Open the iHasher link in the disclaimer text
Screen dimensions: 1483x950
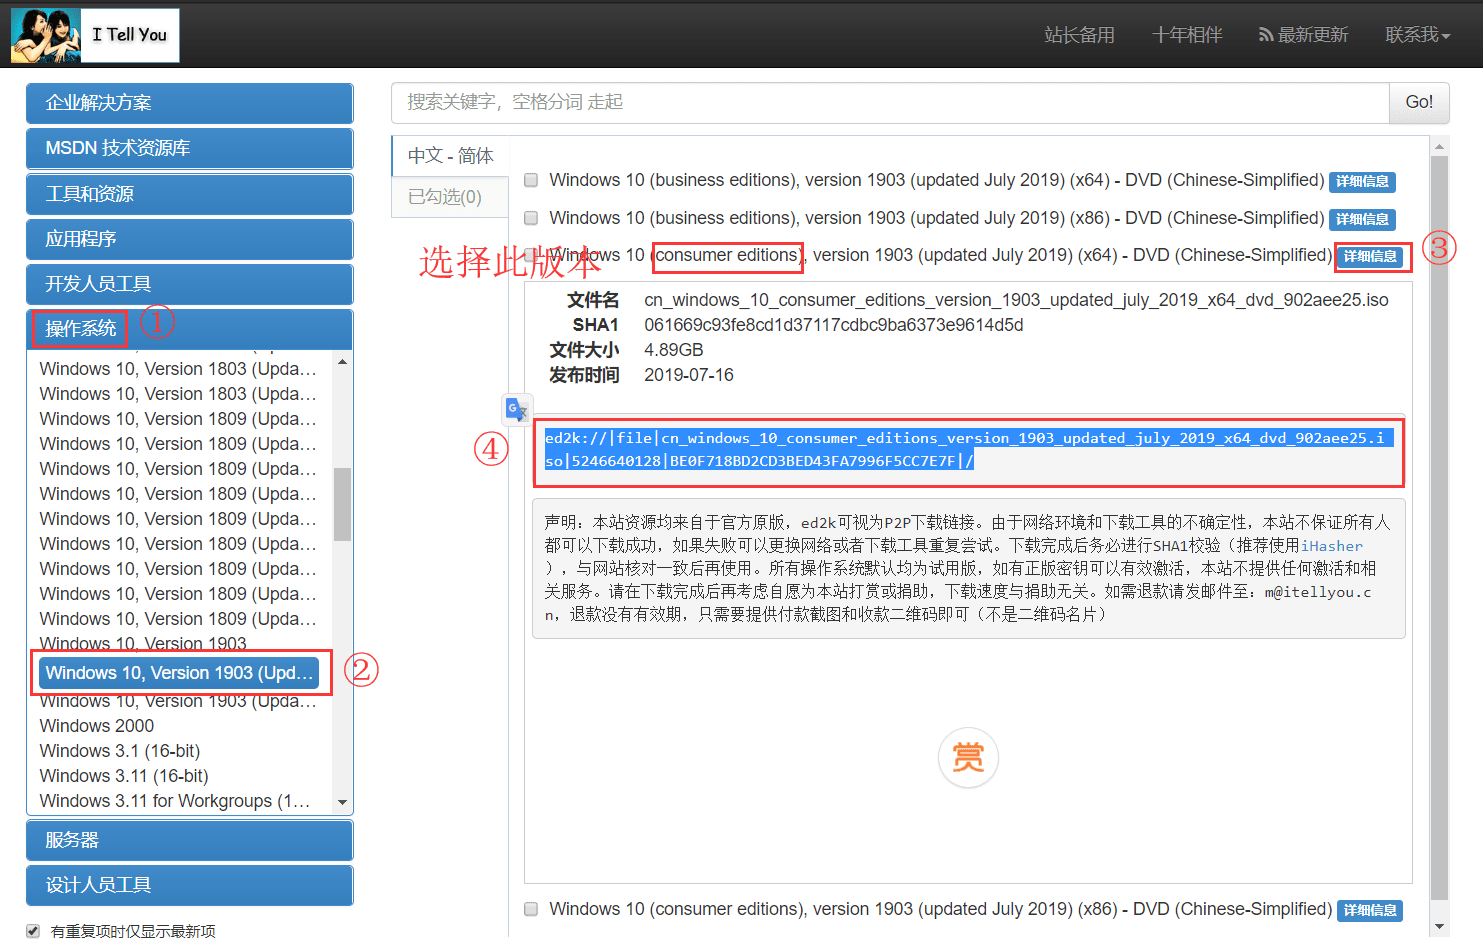coord(1331,545)
